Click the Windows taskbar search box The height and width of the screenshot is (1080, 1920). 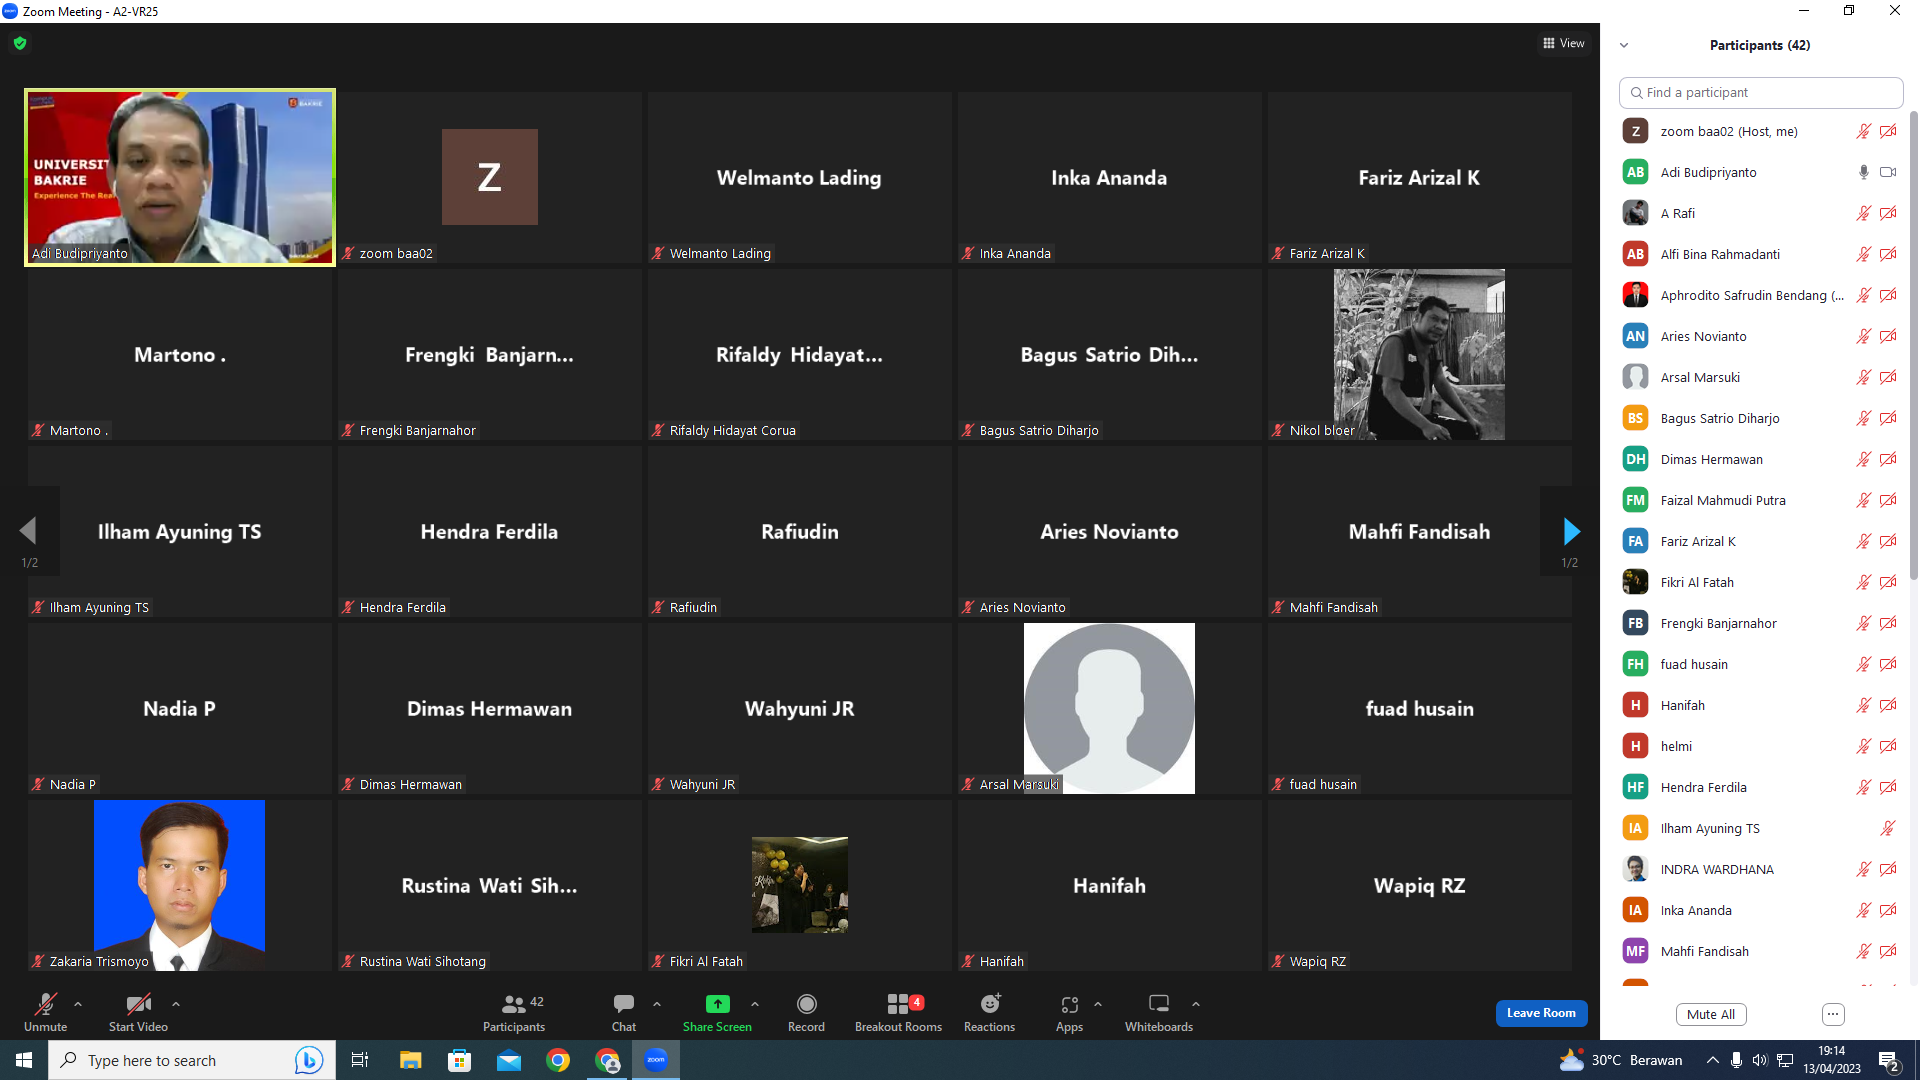[190, 1060]
